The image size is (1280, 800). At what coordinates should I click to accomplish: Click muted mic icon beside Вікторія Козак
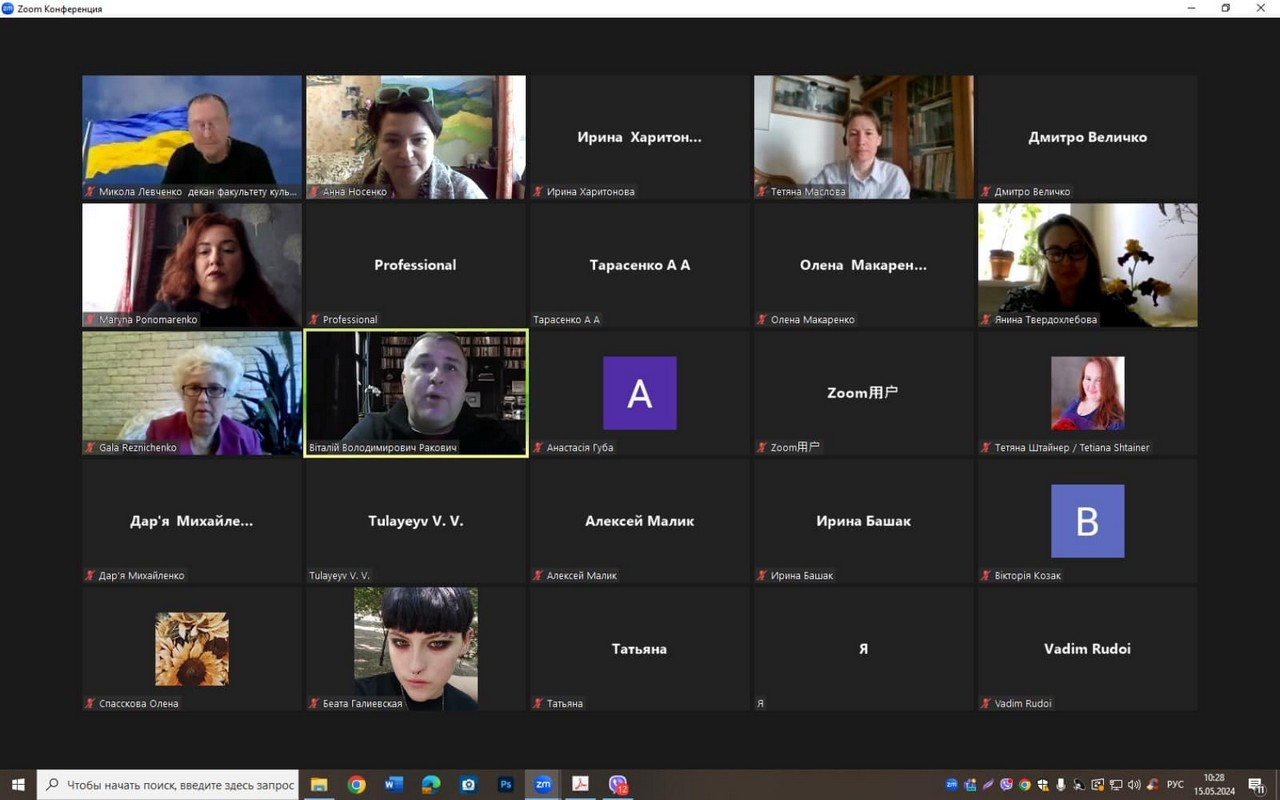click(986, 576)
